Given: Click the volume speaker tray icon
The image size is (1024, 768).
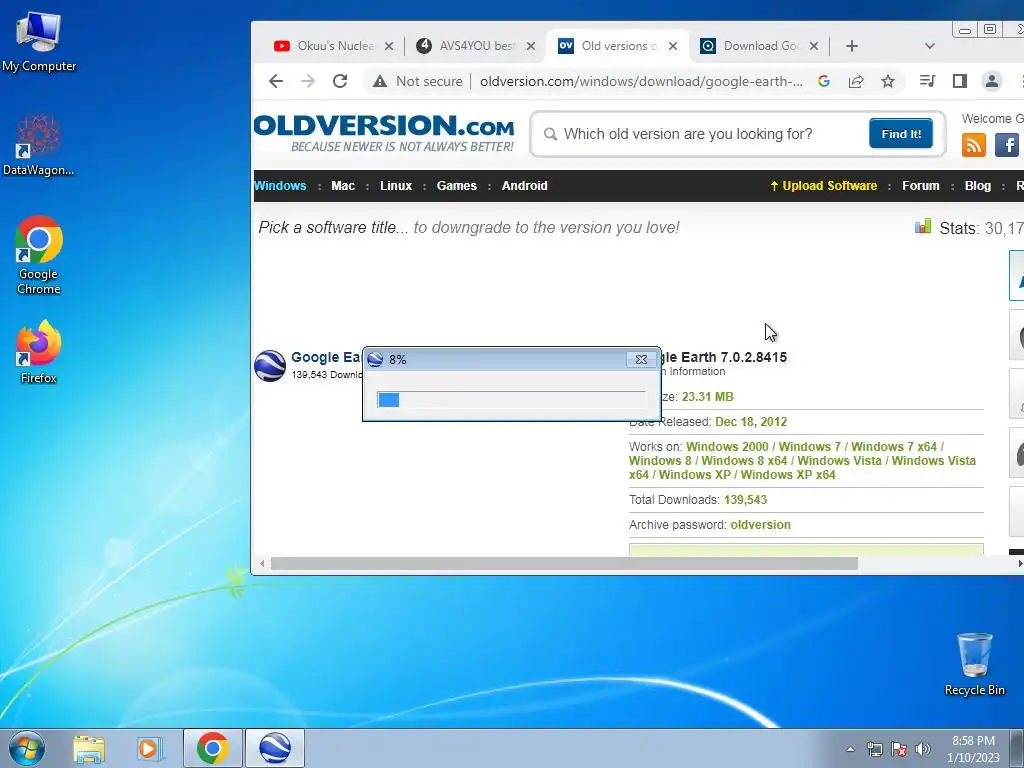Looking at the screenshot, I should [923, 749].
